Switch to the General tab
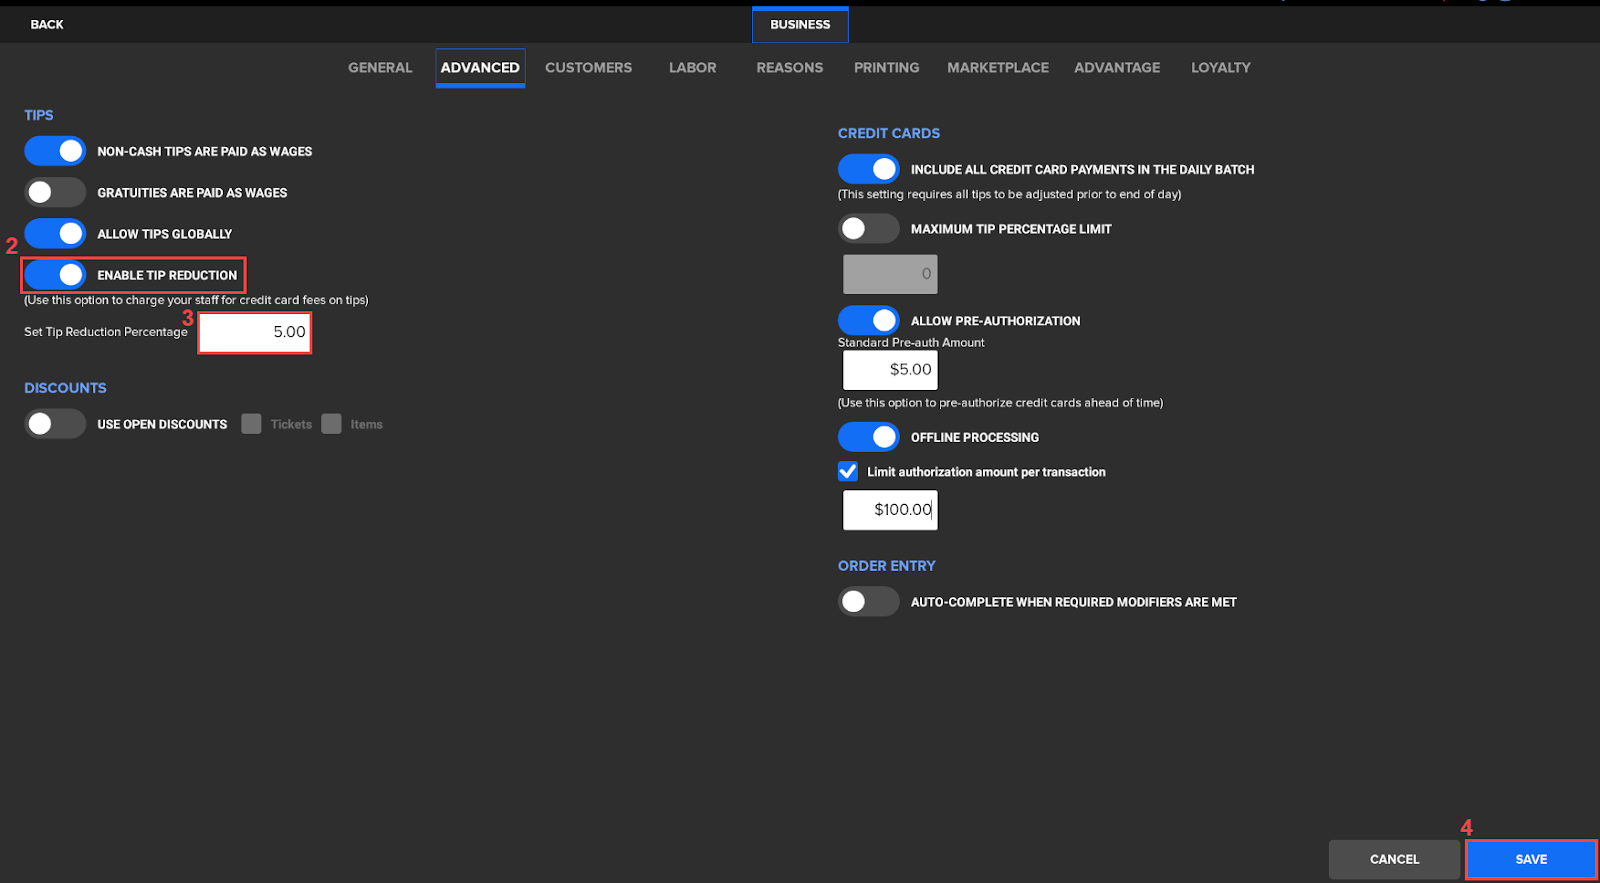Viewport: 1600px width, 883px height. tap(380, 67)
